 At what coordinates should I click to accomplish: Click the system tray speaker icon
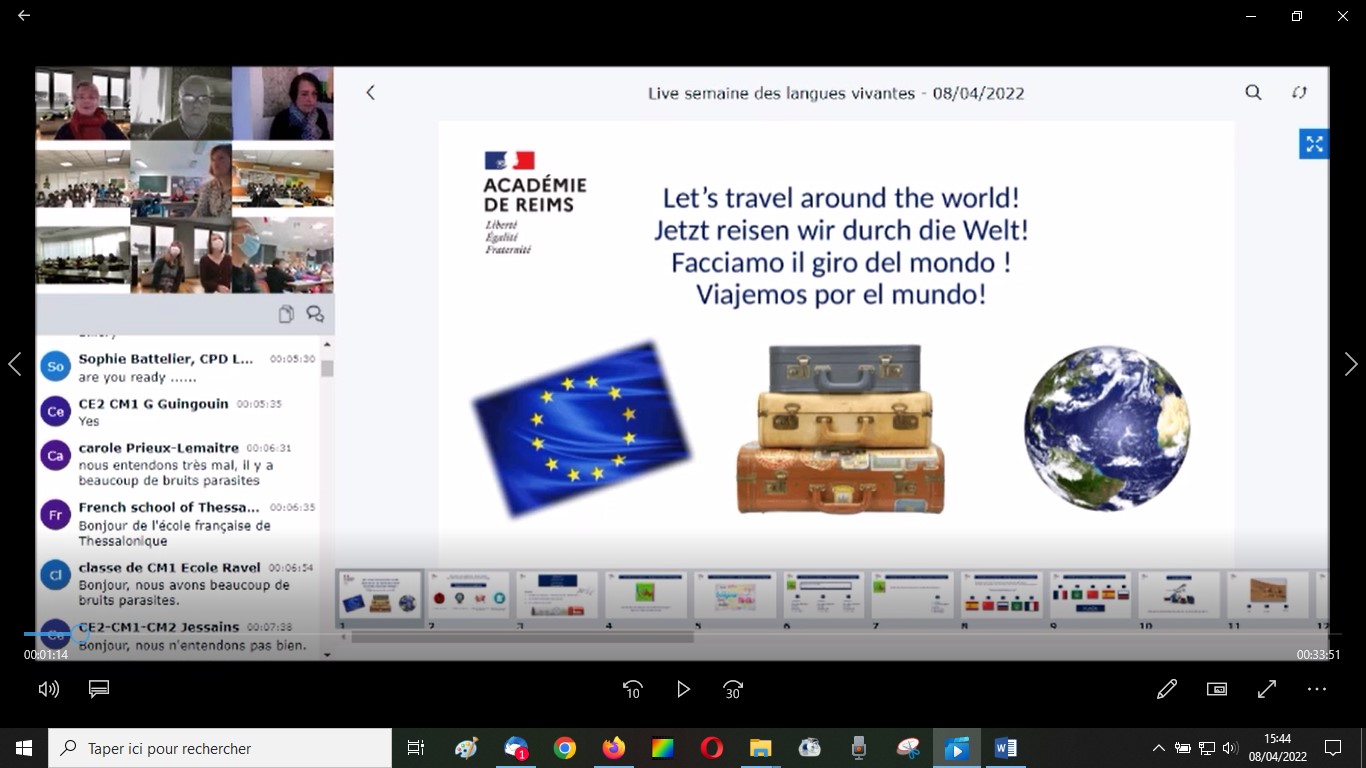tap(1230, 748)
